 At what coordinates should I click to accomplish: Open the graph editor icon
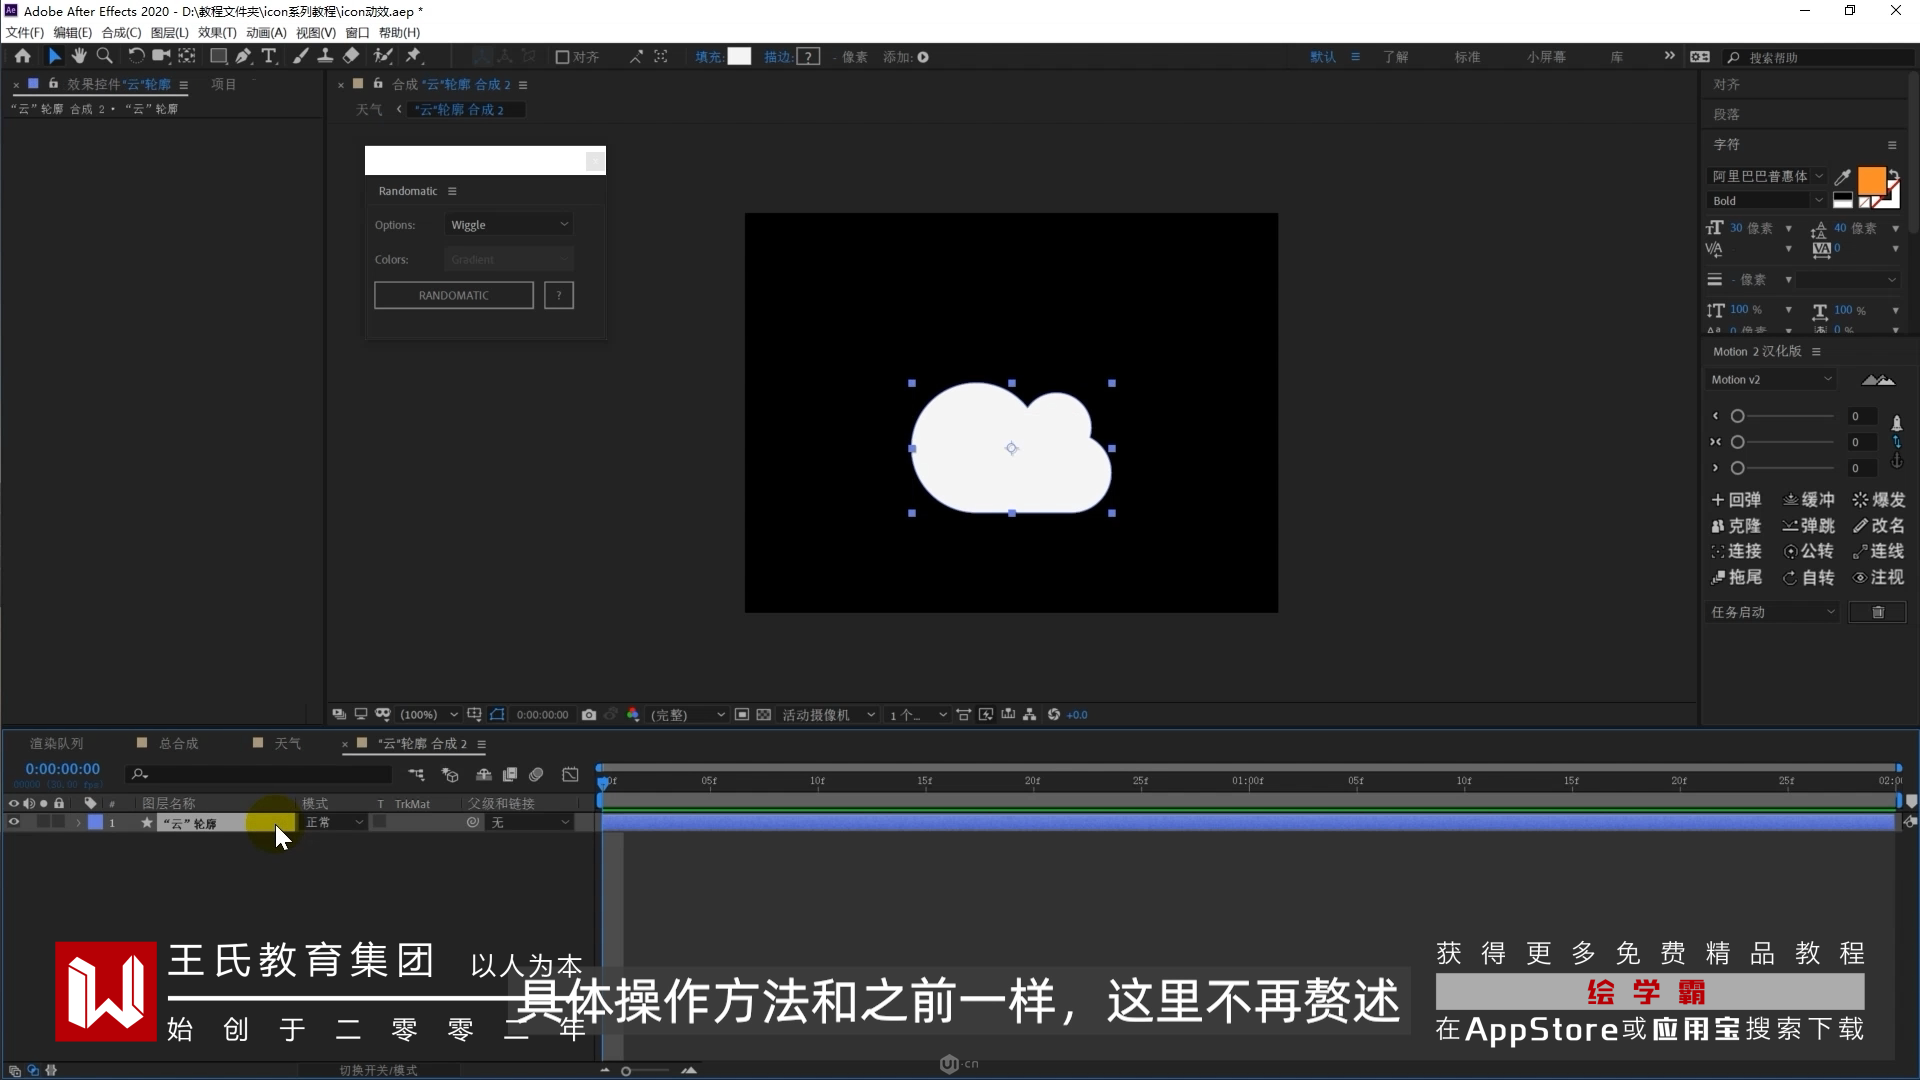click(x=570, y=774)
